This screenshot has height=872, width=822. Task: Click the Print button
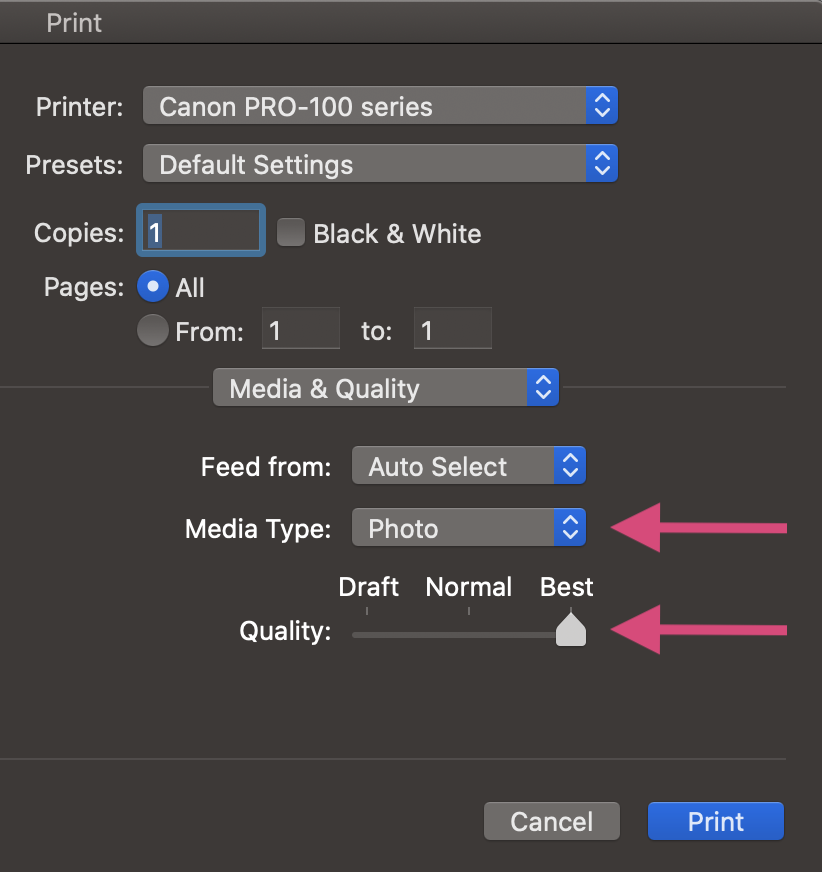click(716, 821)
